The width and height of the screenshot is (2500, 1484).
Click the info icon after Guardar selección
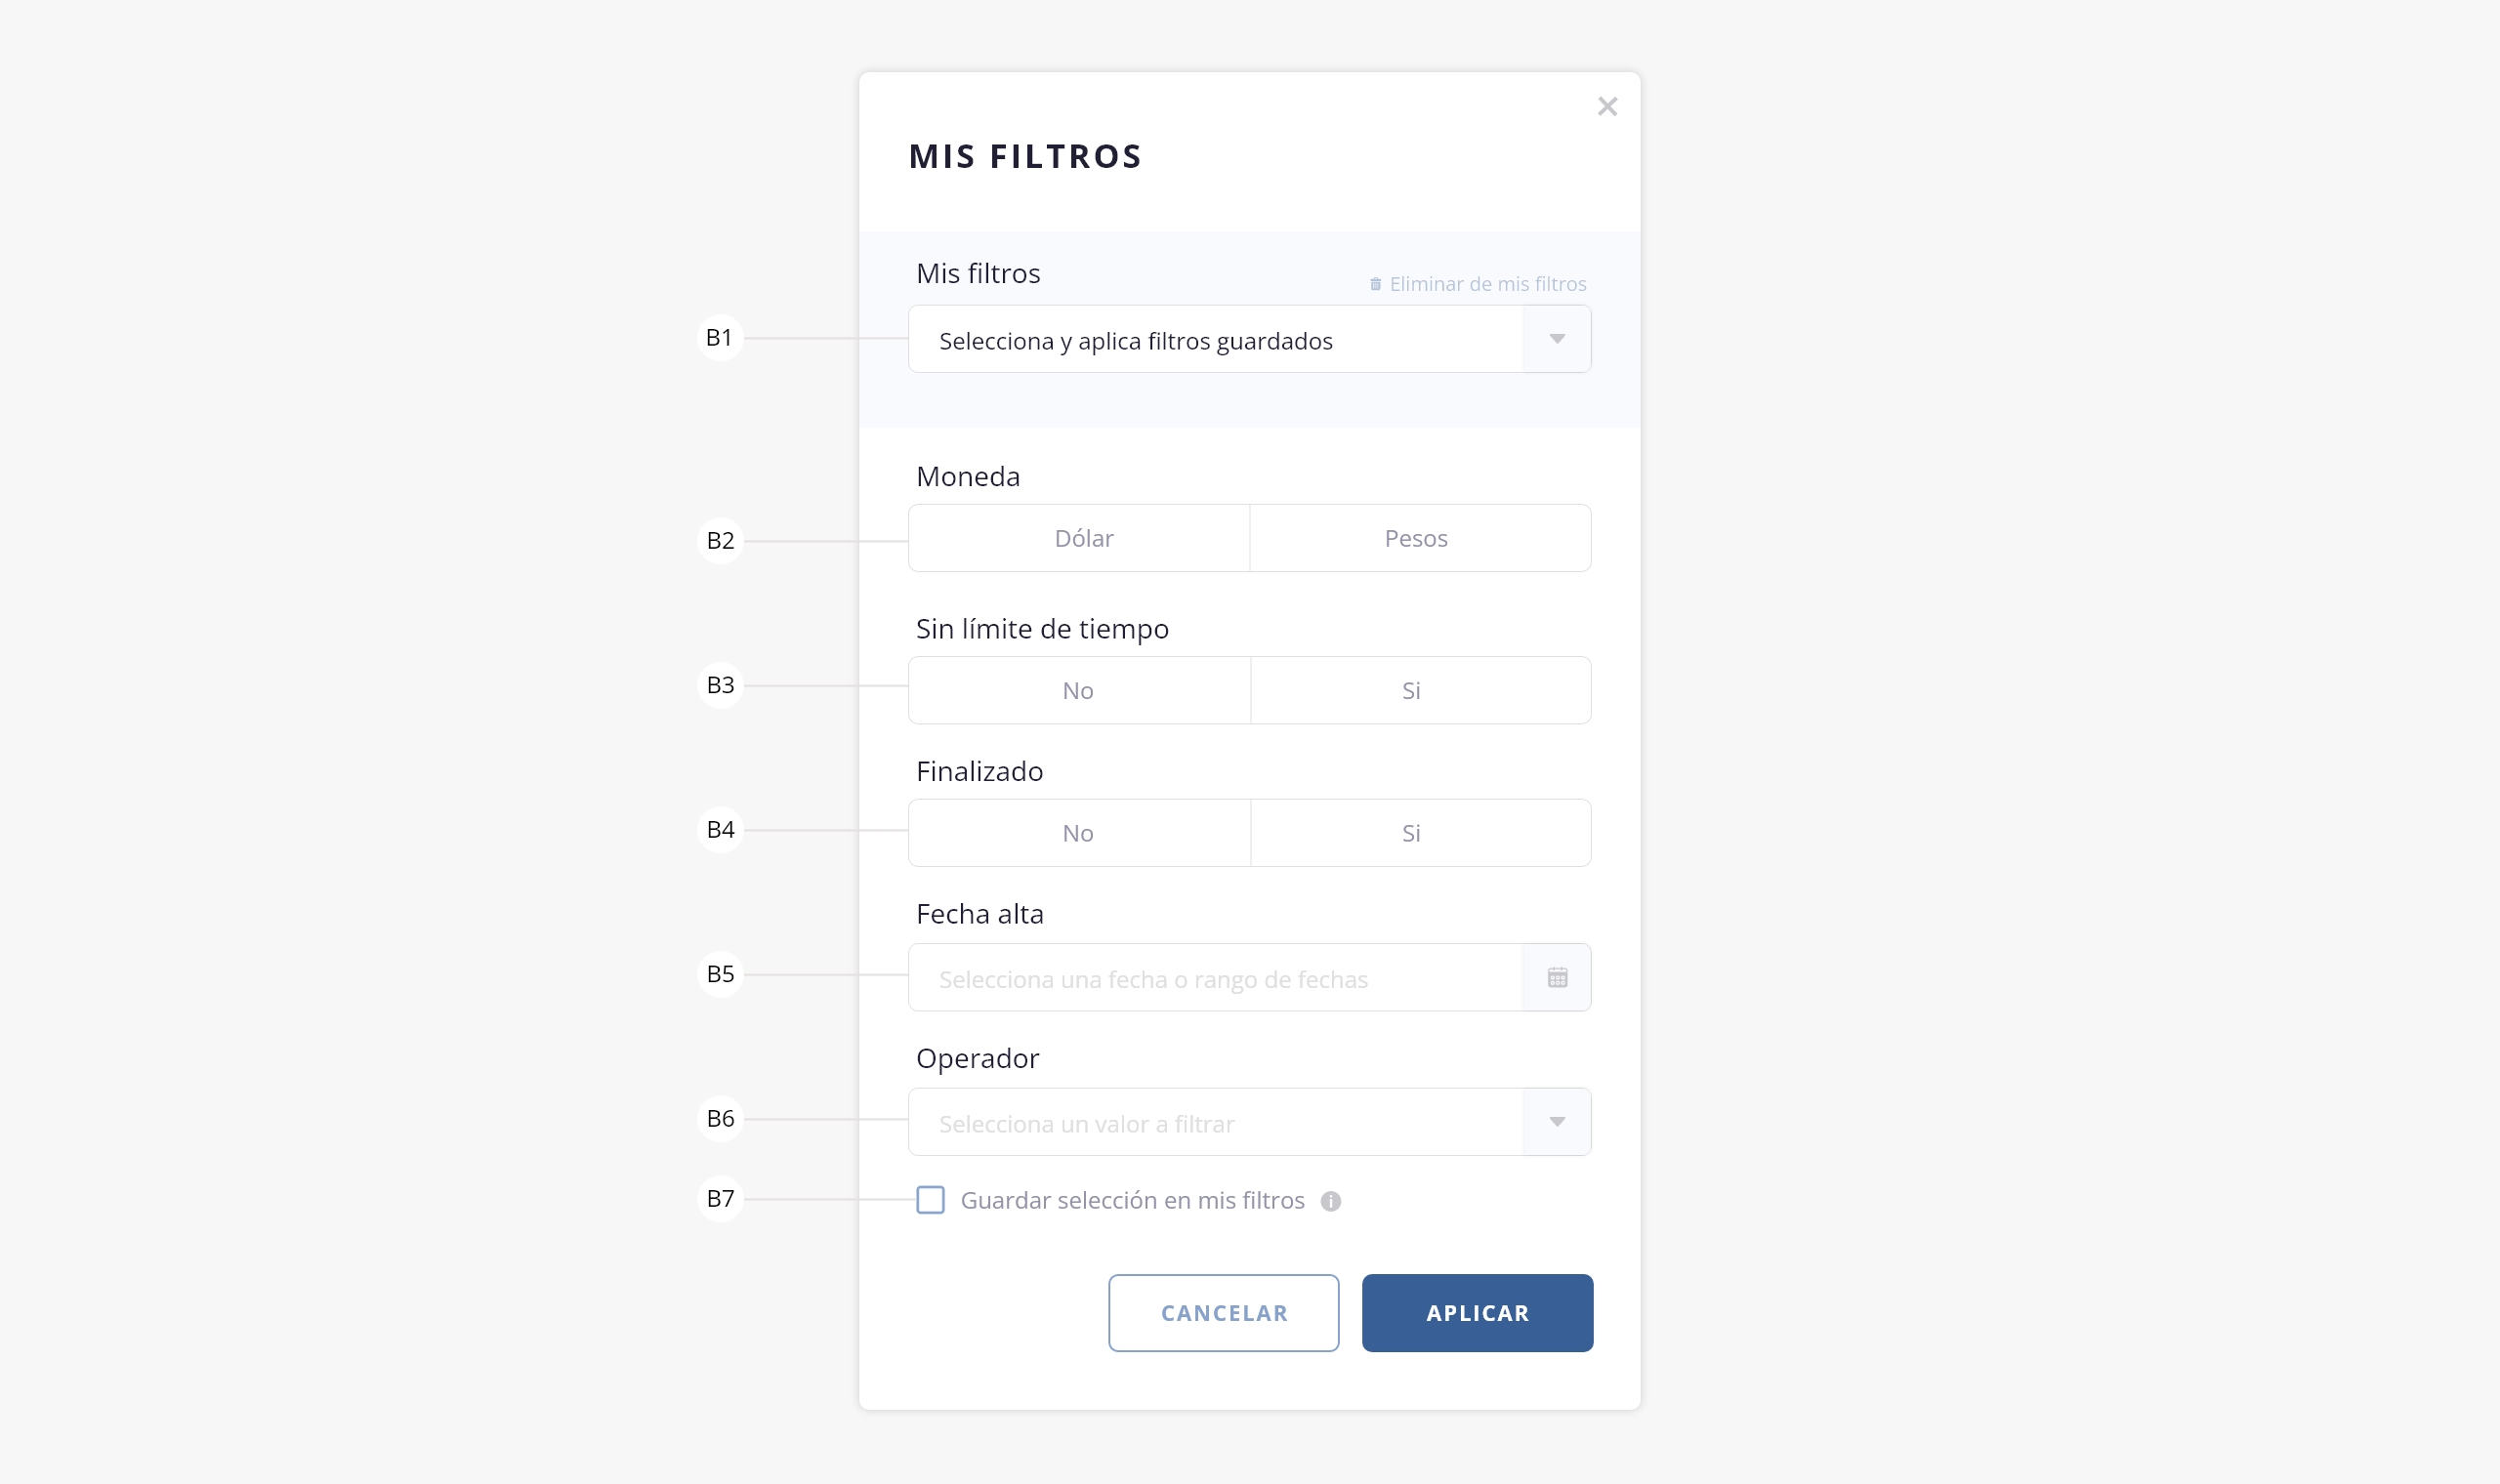click(x=1330, y=1201)
